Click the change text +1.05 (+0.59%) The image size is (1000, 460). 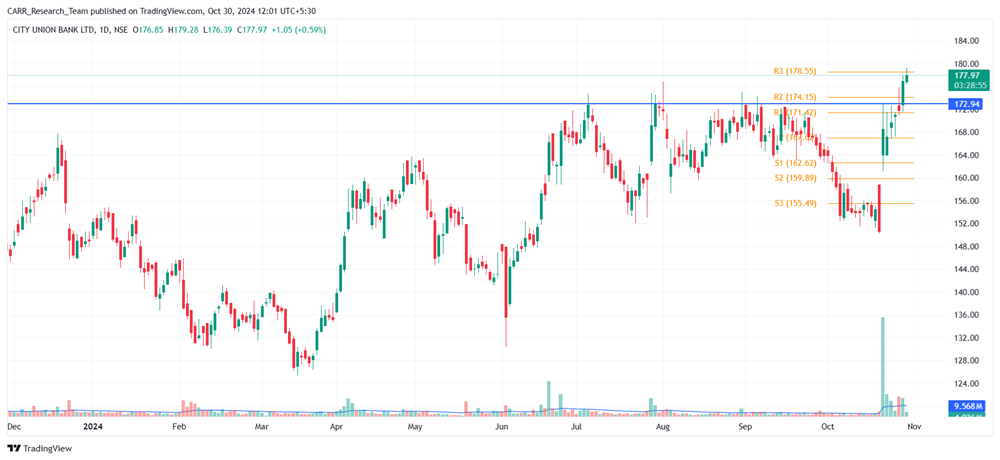coord(298,30)
